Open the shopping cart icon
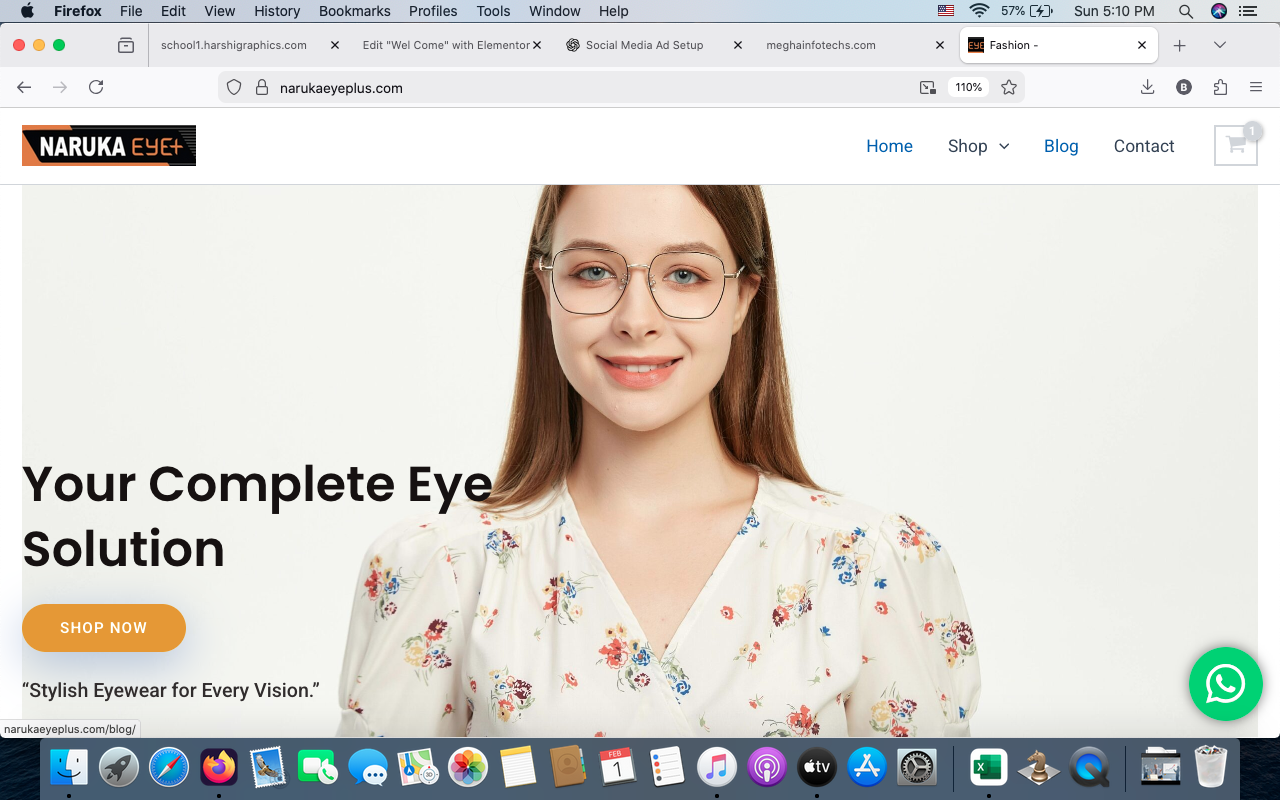 (x=1235, y=146)
